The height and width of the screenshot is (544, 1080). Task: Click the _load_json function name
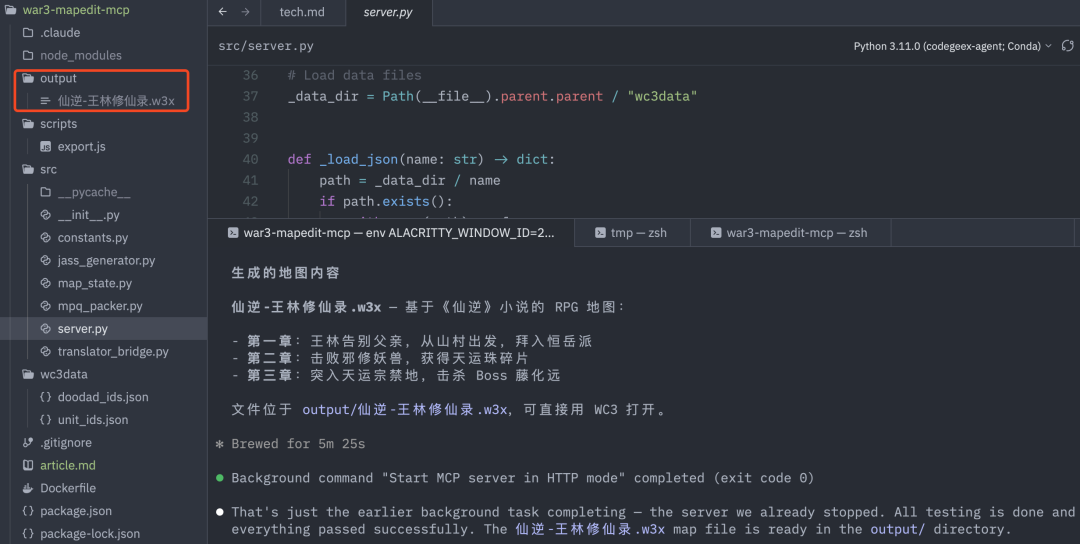pos(358,159)
